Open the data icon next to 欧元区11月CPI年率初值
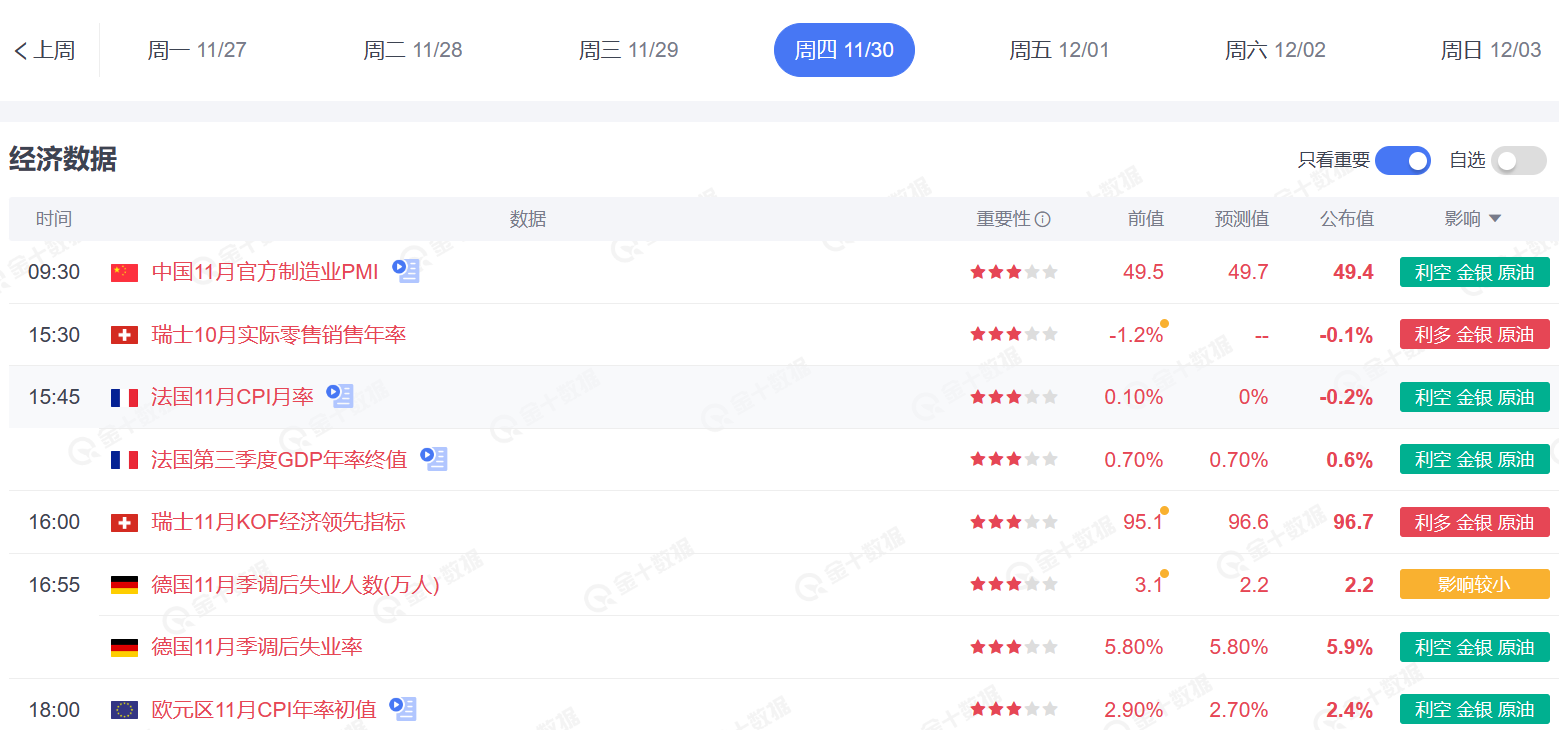 coord(404,709)
